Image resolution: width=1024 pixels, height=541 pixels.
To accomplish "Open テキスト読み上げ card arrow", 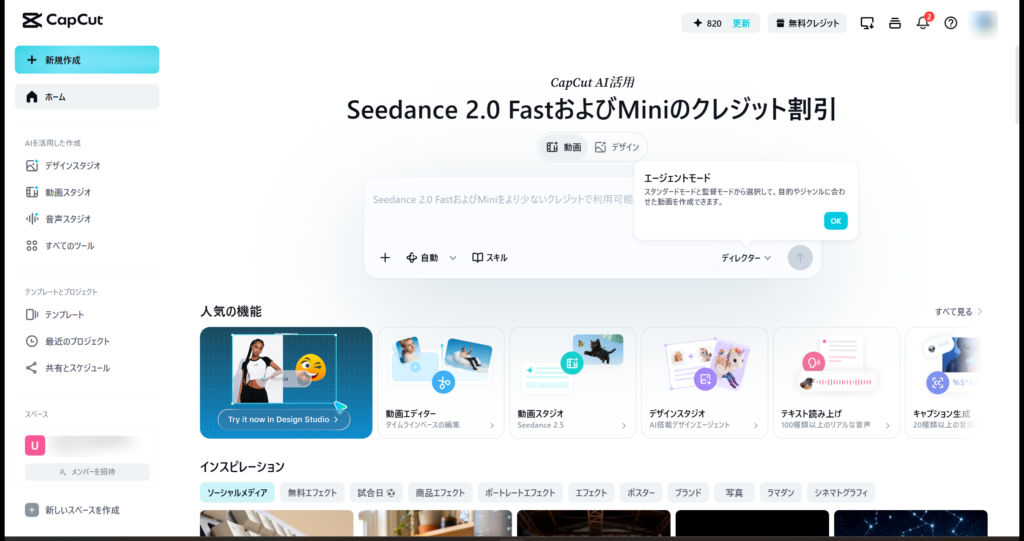I will coord(888,425).
